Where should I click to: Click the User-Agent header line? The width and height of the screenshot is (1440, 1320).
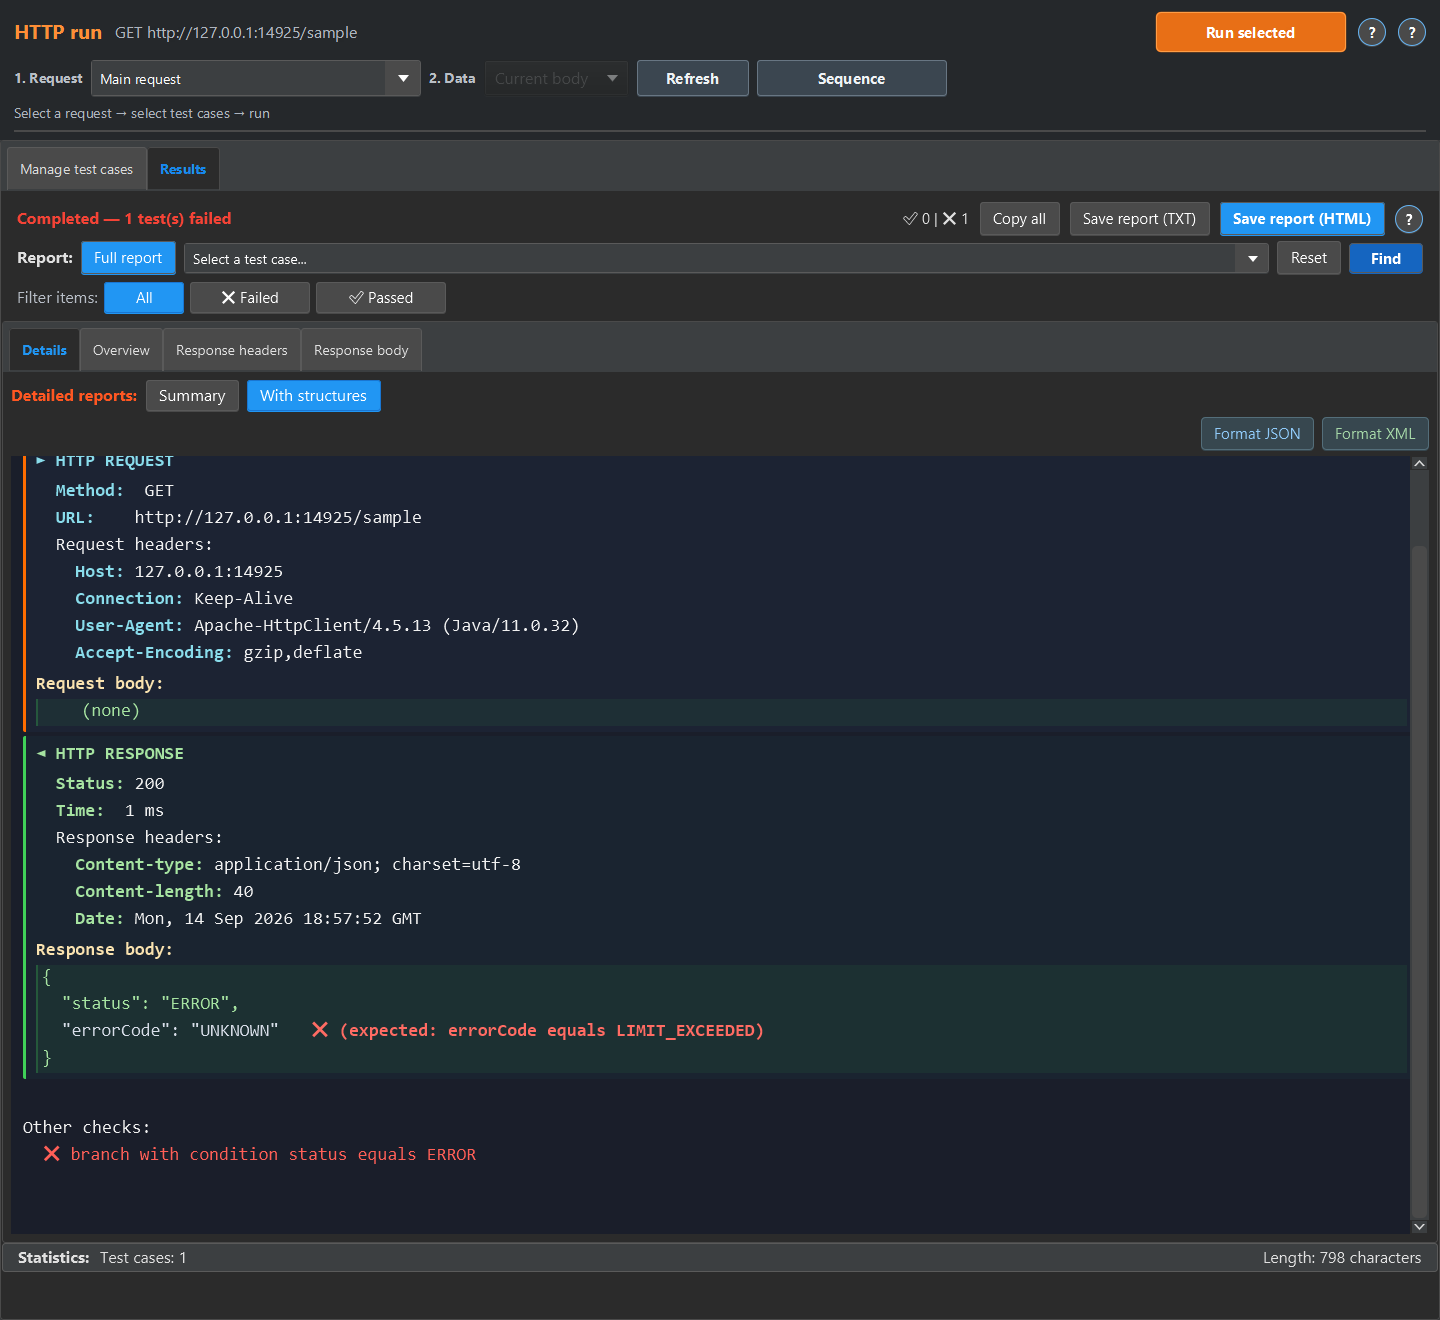click(x=327, y=626)
